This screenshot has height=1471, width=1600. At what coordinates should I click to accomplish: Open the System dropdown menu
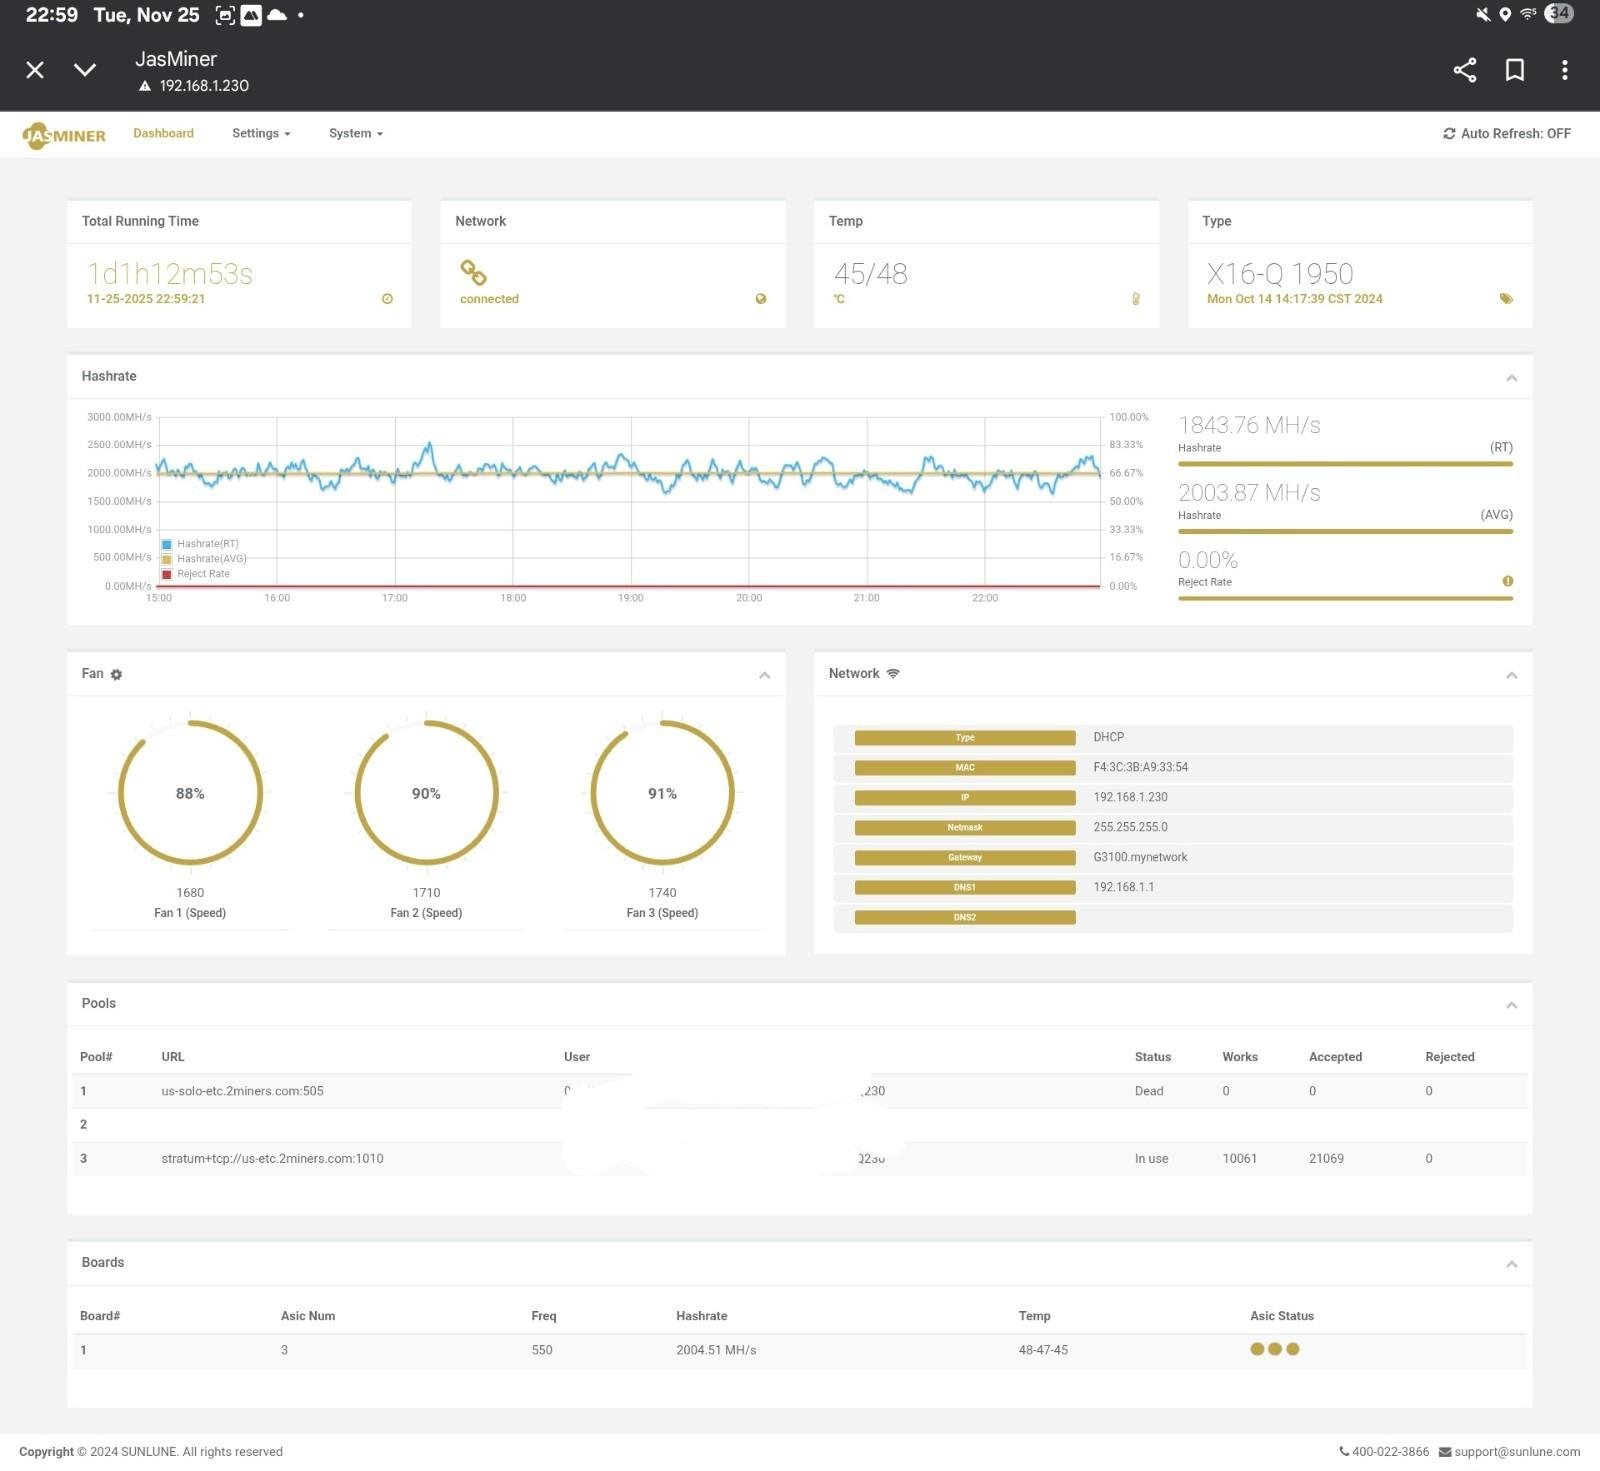(x=355, y=134)
